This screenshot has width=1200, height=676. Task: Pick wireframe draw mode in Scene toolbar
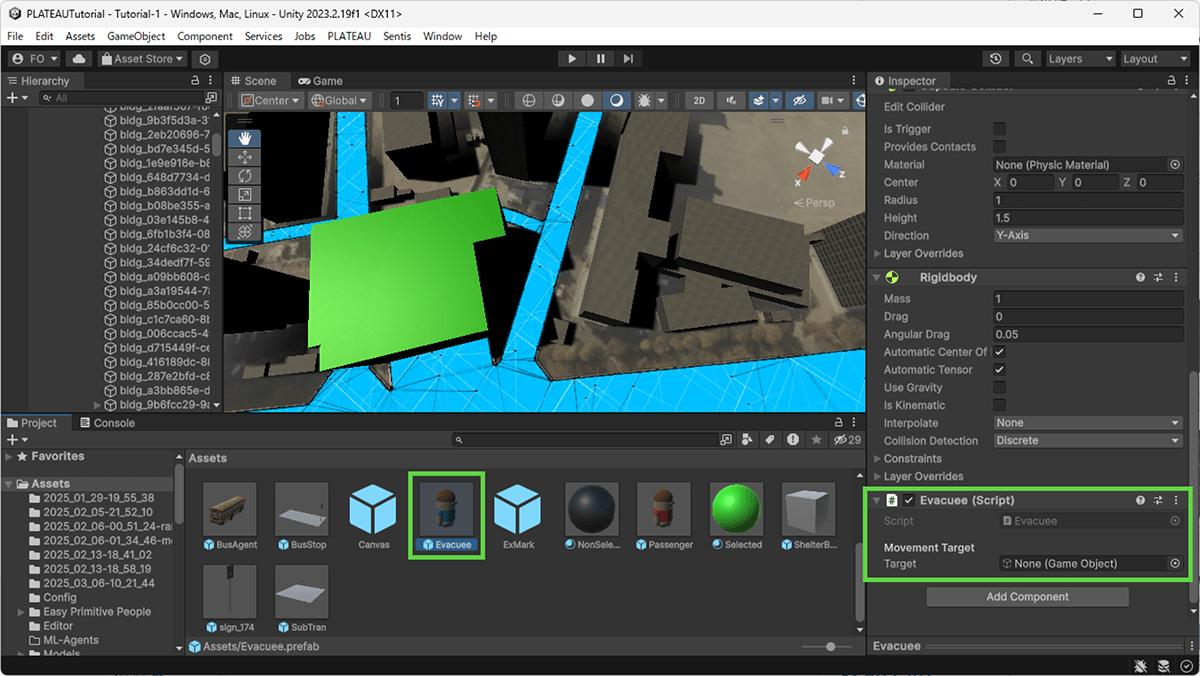(x=529, y=100)
